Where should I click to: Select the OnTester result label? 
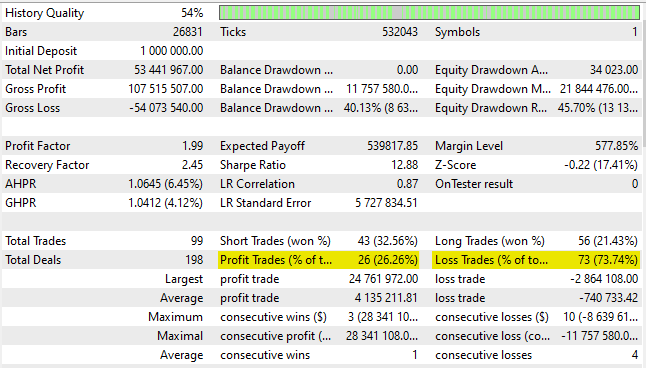tap(474, 183)
